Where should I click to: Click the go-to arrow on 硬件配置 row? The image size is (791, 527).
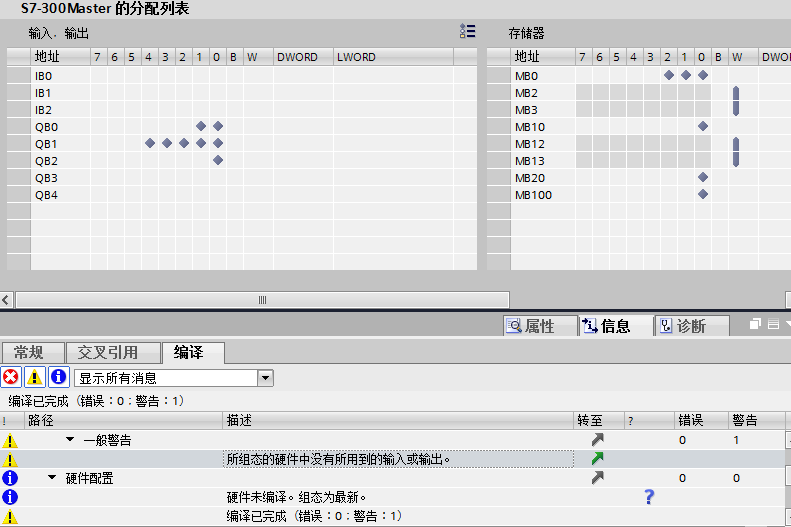pos(597,477)
